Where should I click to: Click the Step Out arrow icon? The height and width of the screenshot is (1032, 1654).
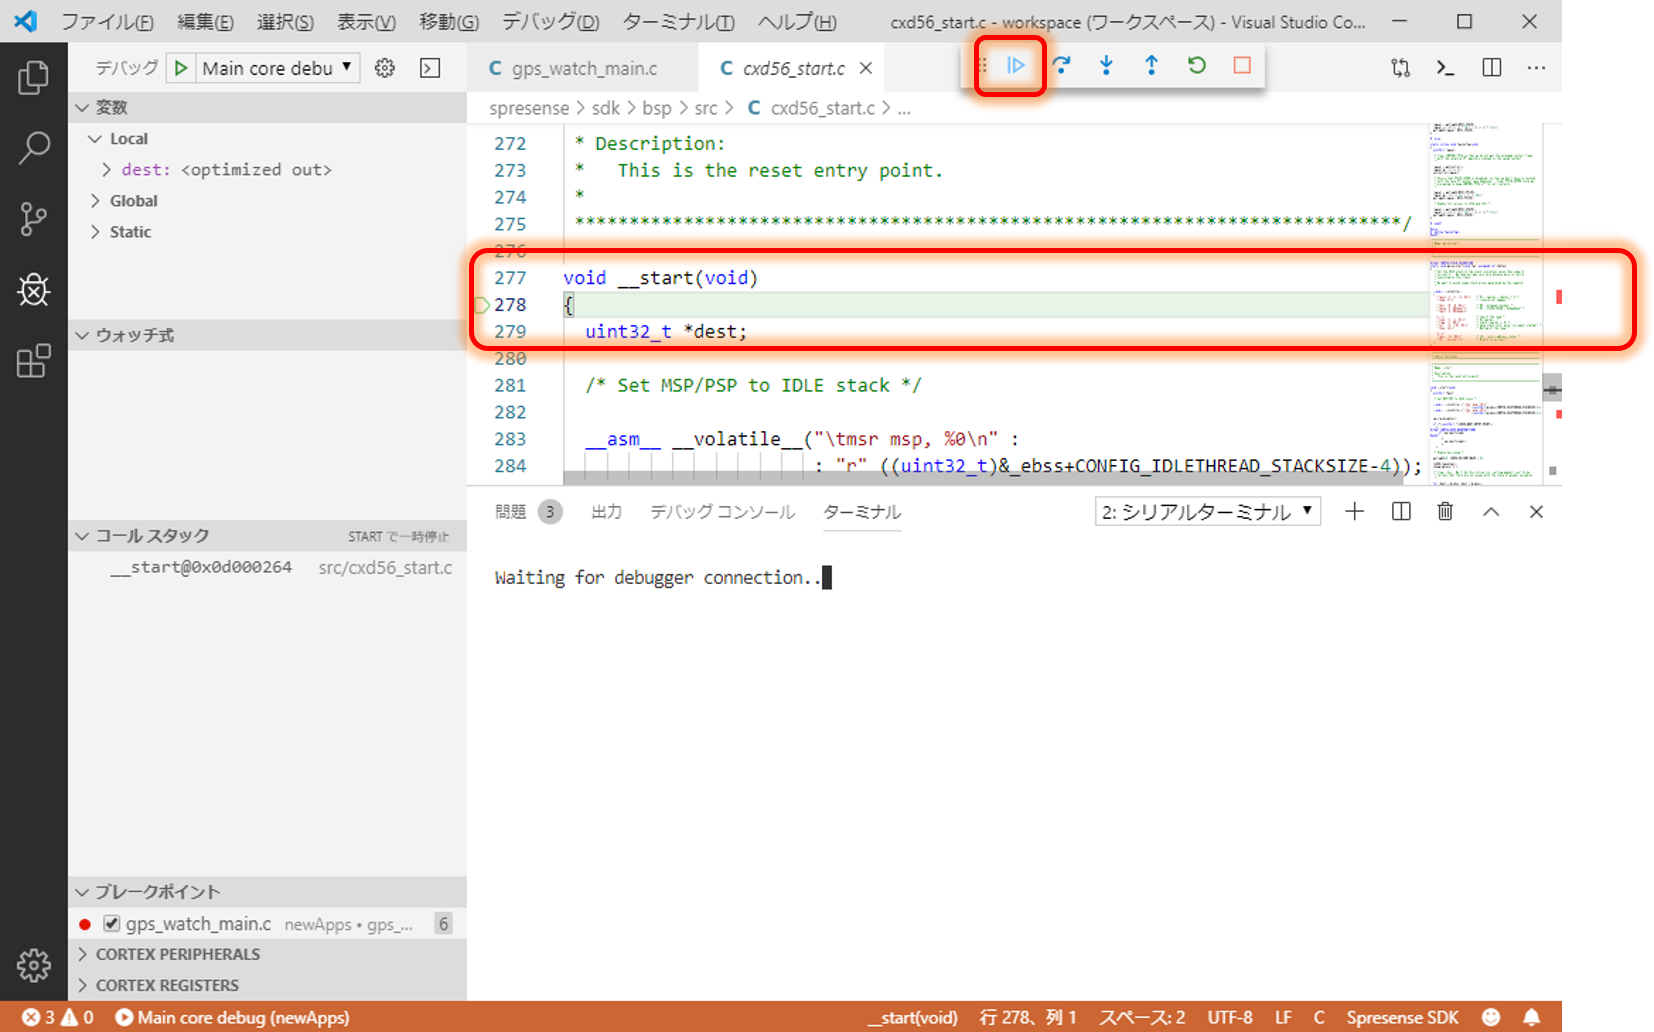pyautogui.click(x=1151, y=66)
